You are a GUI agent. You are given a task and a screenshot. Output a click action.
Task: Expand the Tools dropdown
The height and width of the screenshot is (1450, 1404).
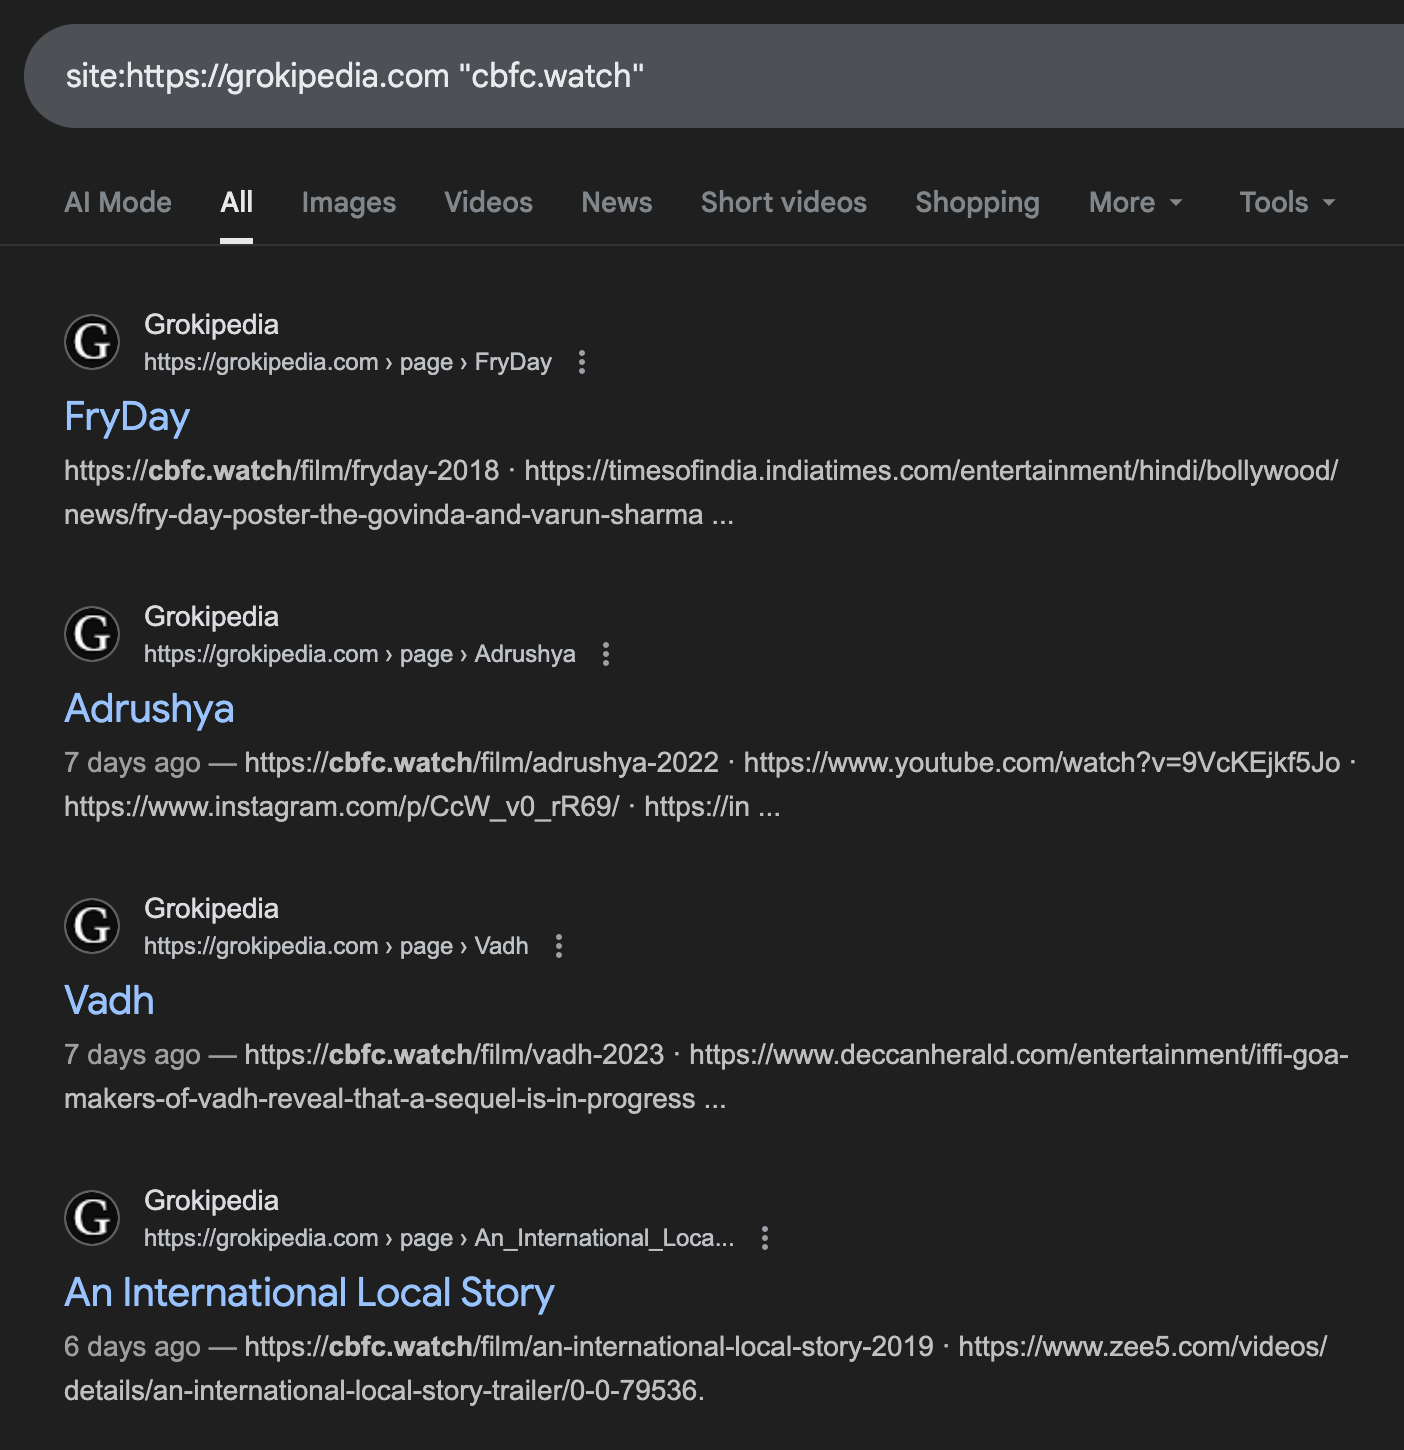pyautogui.click(x=1286, y=203)
